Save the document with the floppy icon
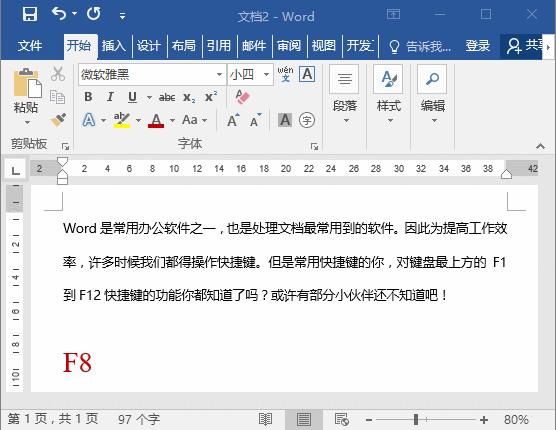This screenshot has width=556, height=430. point(30,15)
